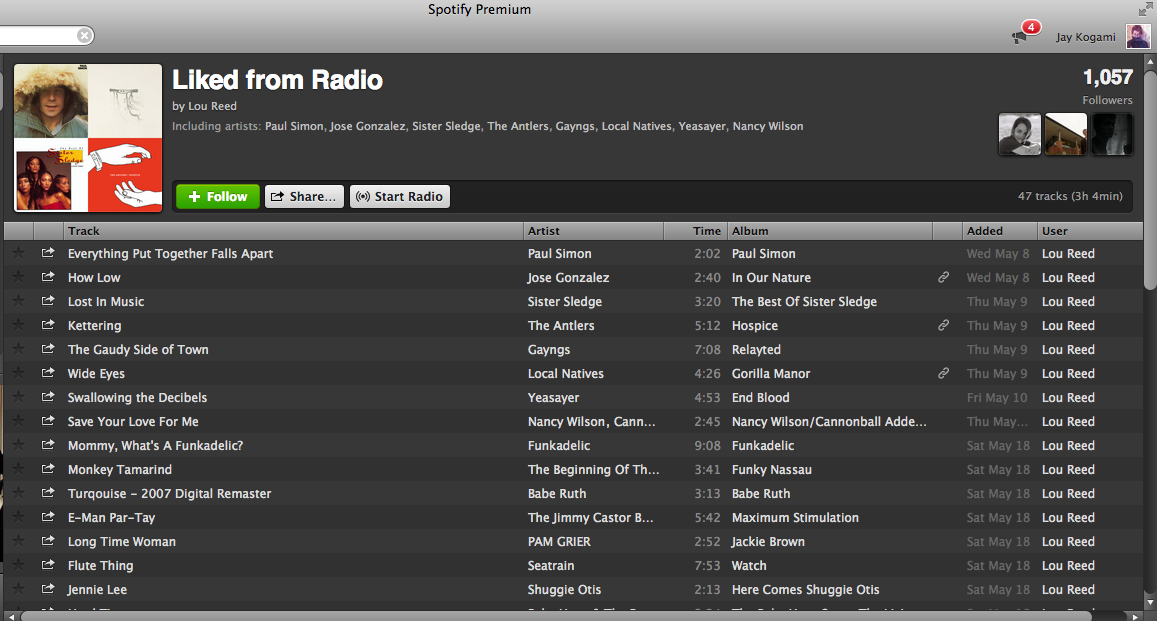Star the track Swallowing the Decibels
Screen dimensions: 1157x621
[18, 397]
